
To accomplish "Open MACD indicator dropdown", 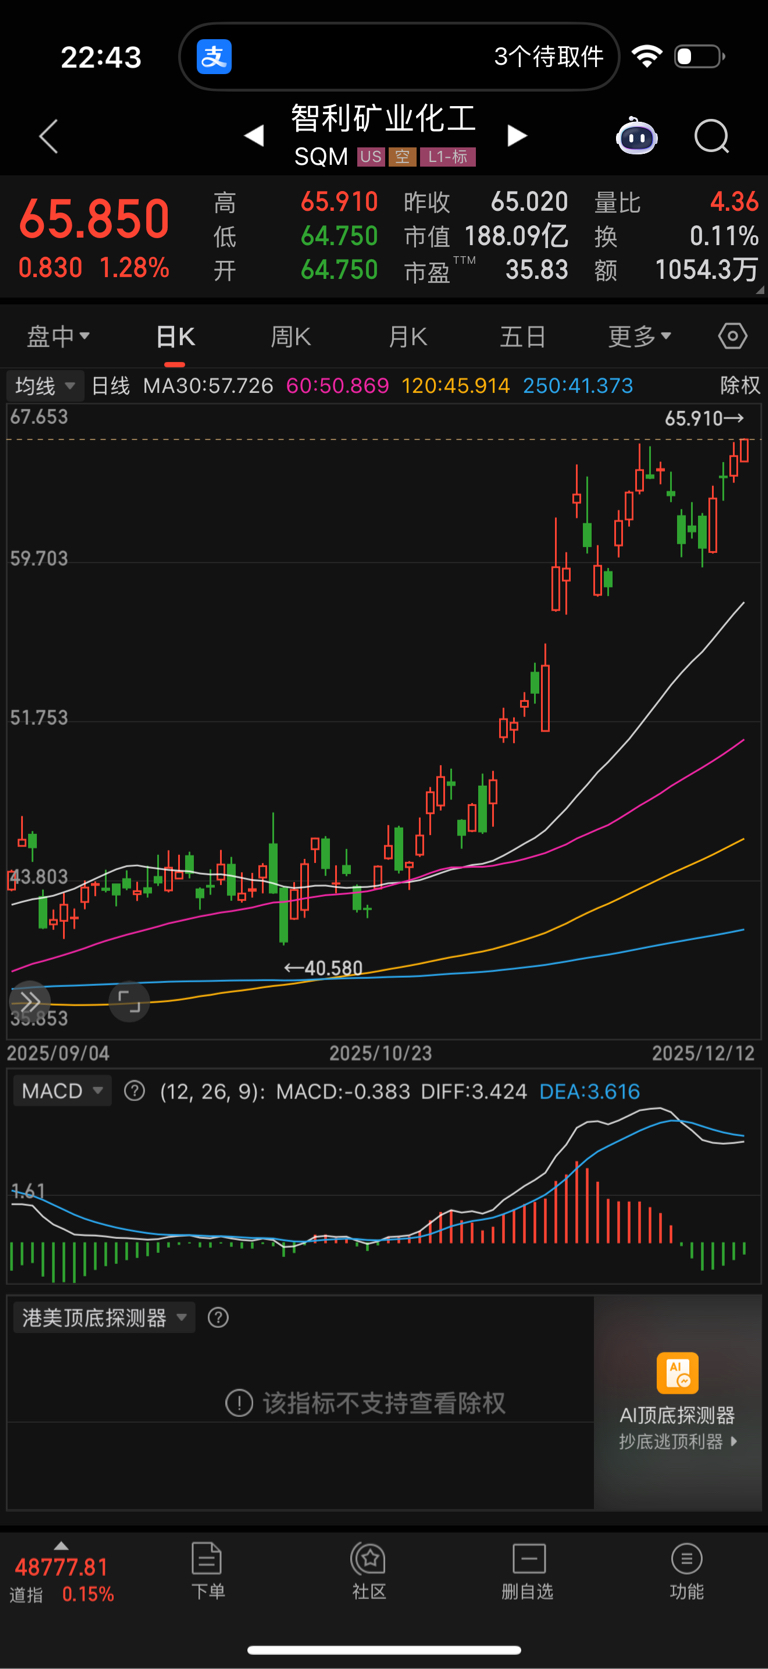I will 62,1091.
